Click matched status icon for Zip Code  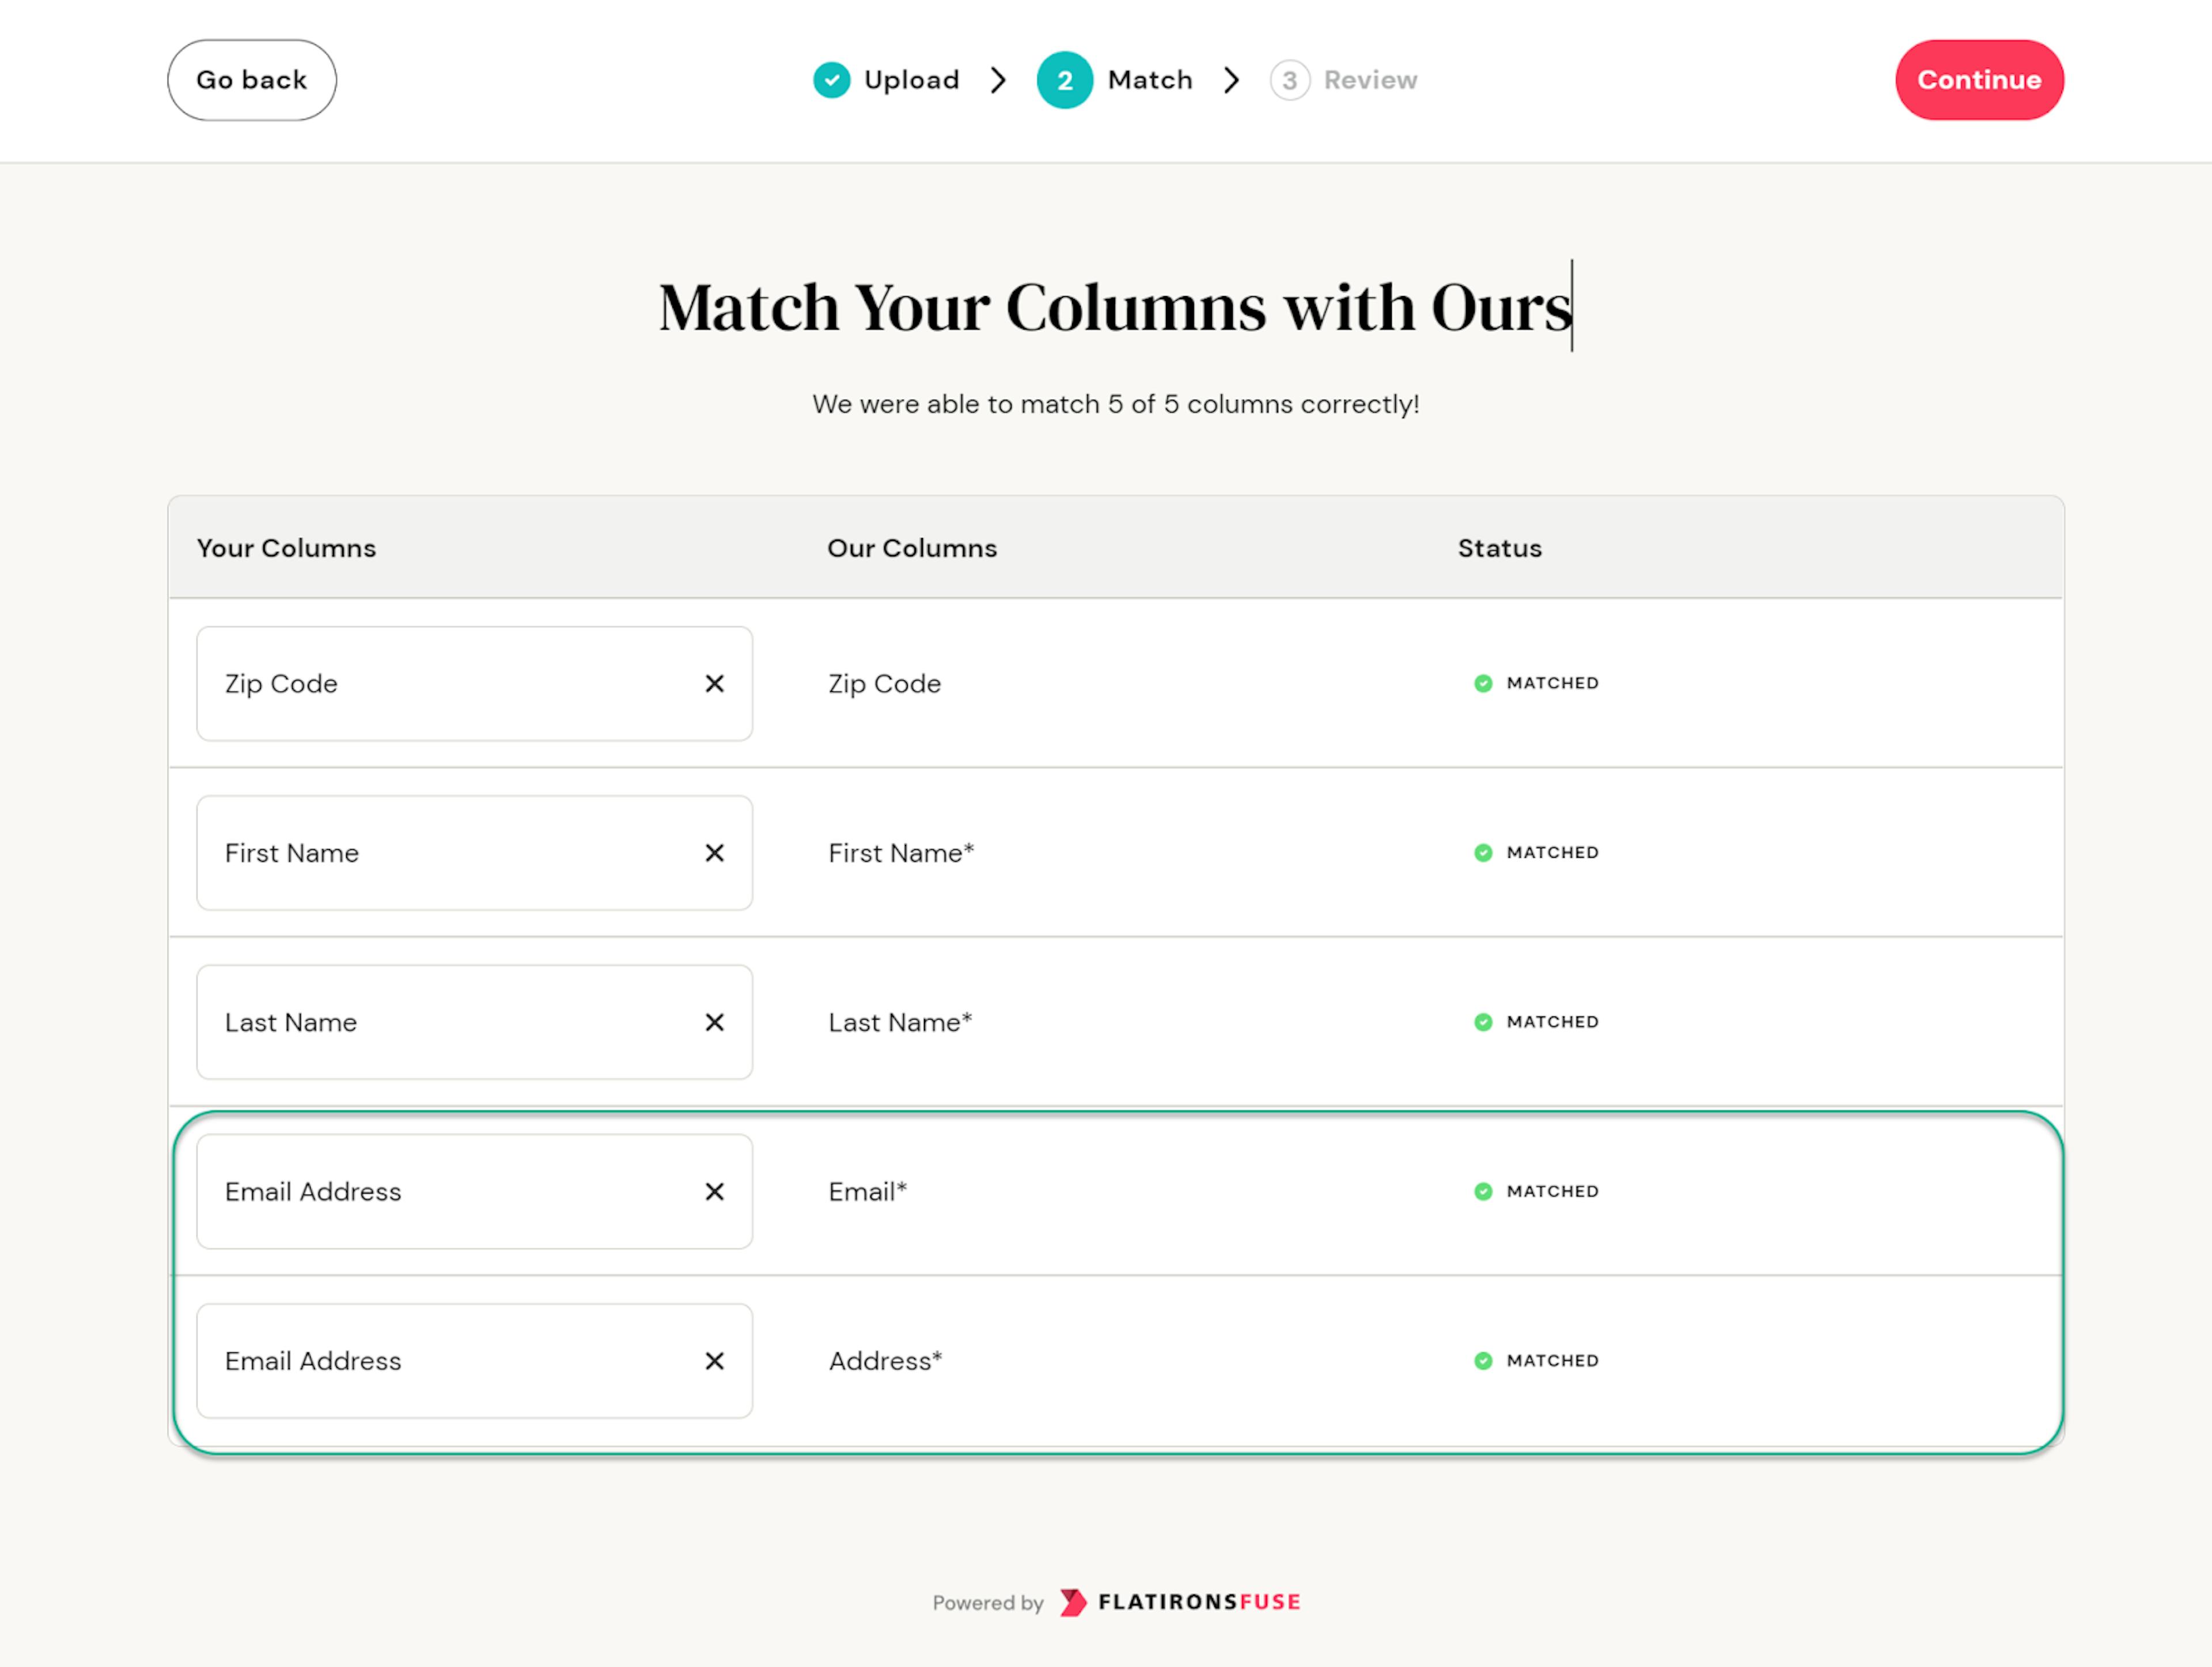[x=1483, y=684]
